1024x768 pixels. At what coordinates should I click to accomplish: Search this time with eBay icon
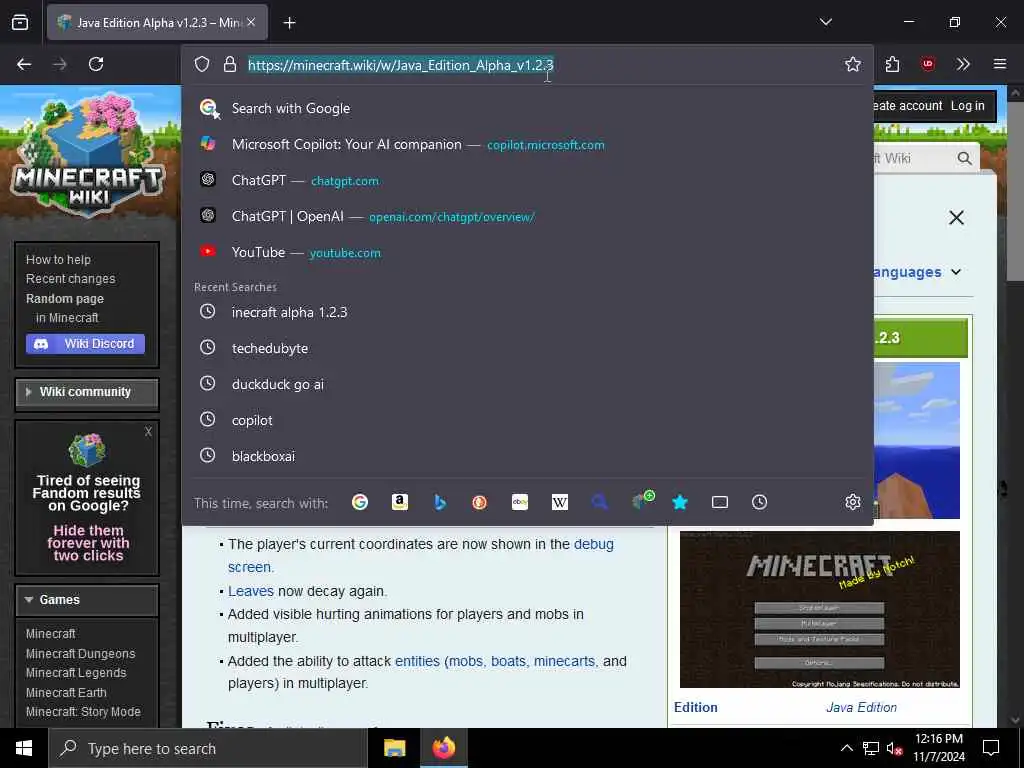(520, 502)
